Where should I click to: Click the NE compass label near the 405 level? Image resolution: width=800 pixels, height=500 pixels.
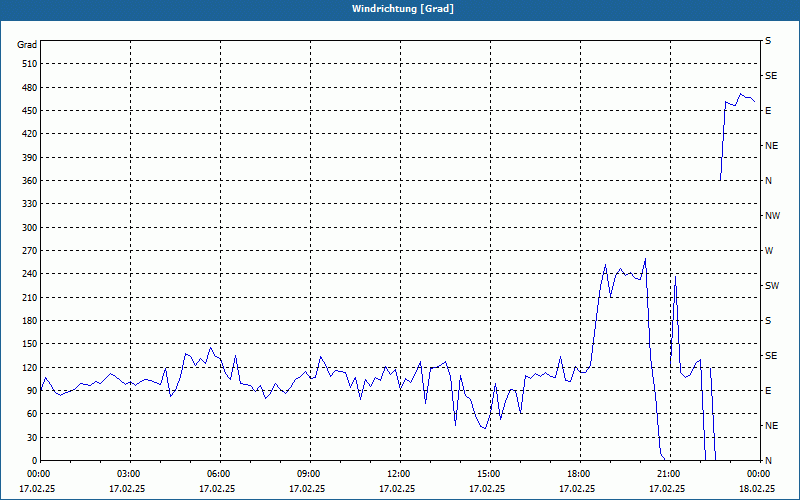[771, 146]
